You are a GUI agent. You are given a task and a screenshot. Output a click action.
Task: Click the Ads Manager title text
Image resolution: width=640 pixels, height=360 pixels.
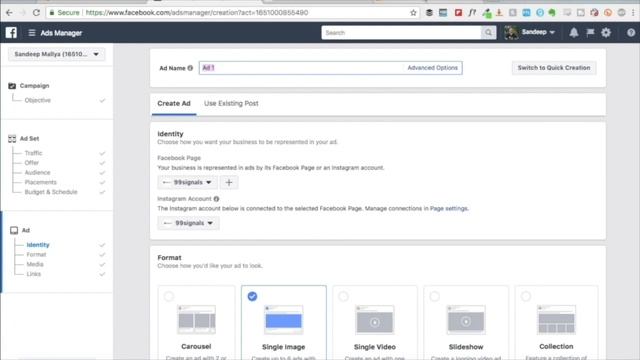(61, 33)
